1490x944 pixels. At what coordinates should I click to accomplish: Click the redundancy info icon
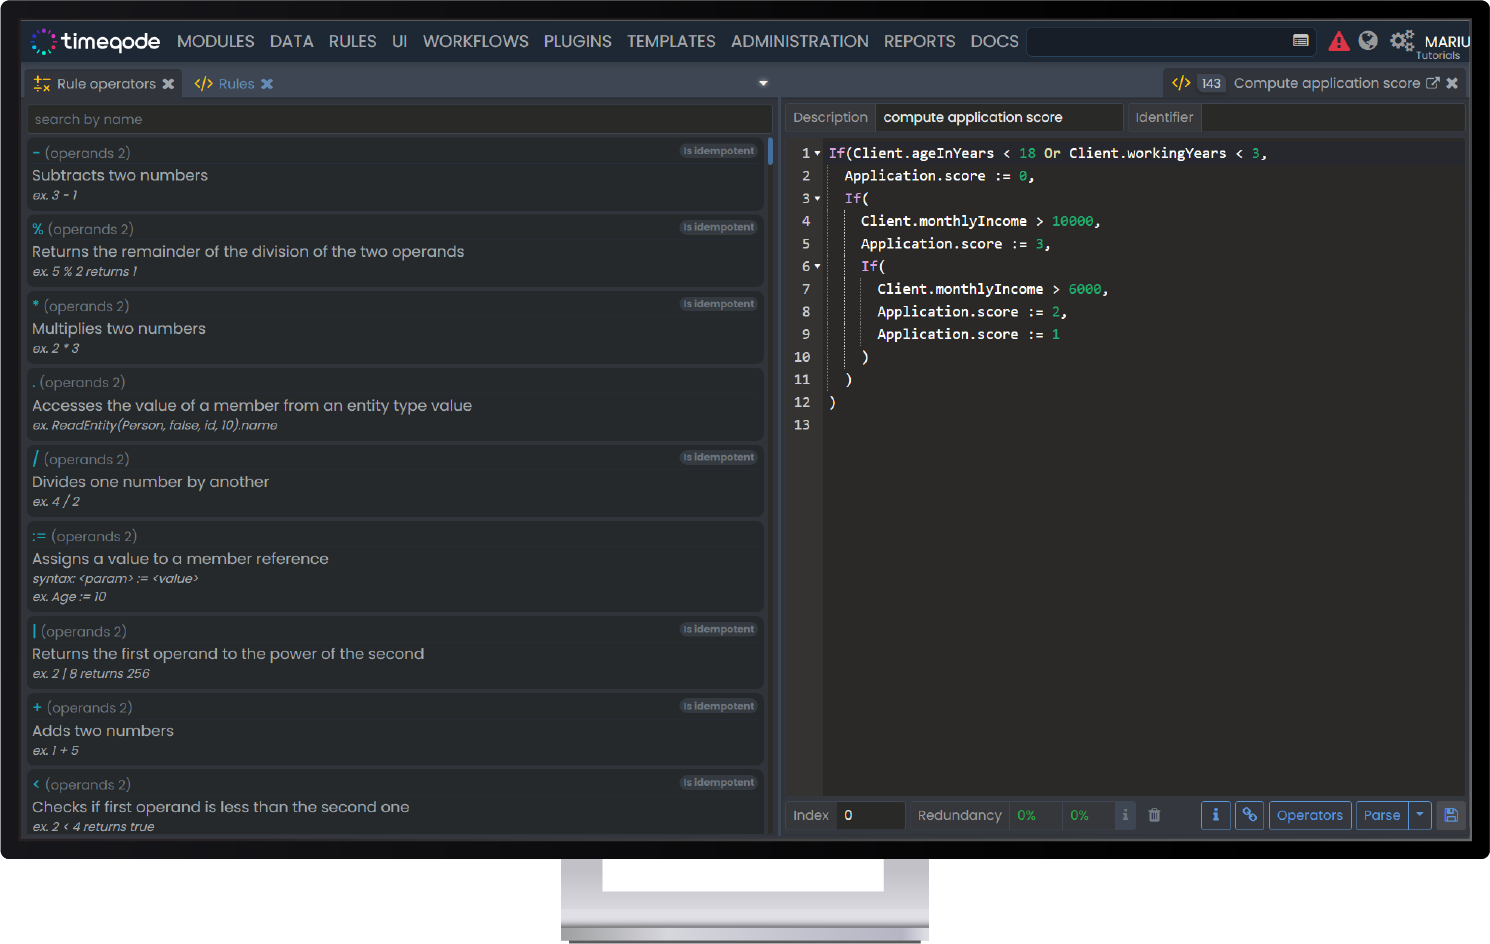(1125, 815)
